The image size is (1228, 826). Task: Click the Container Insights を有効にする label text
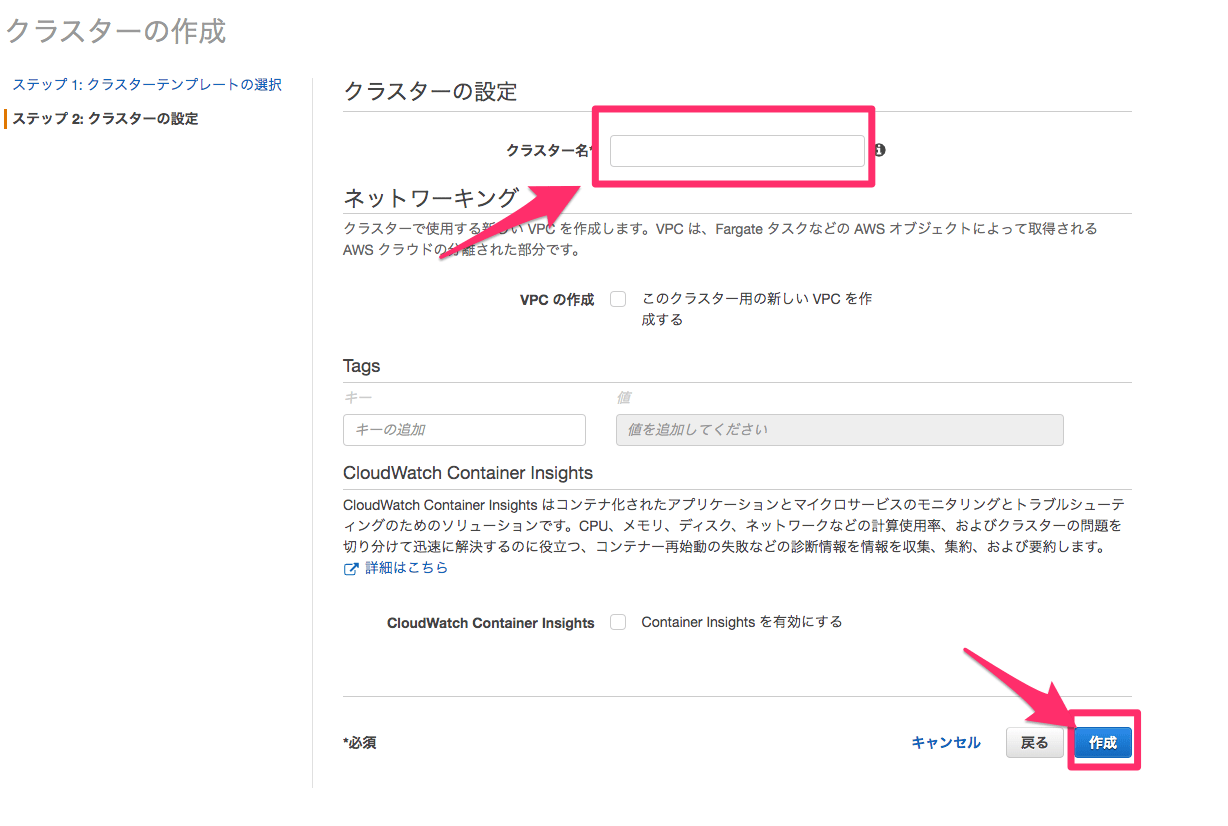741,622
